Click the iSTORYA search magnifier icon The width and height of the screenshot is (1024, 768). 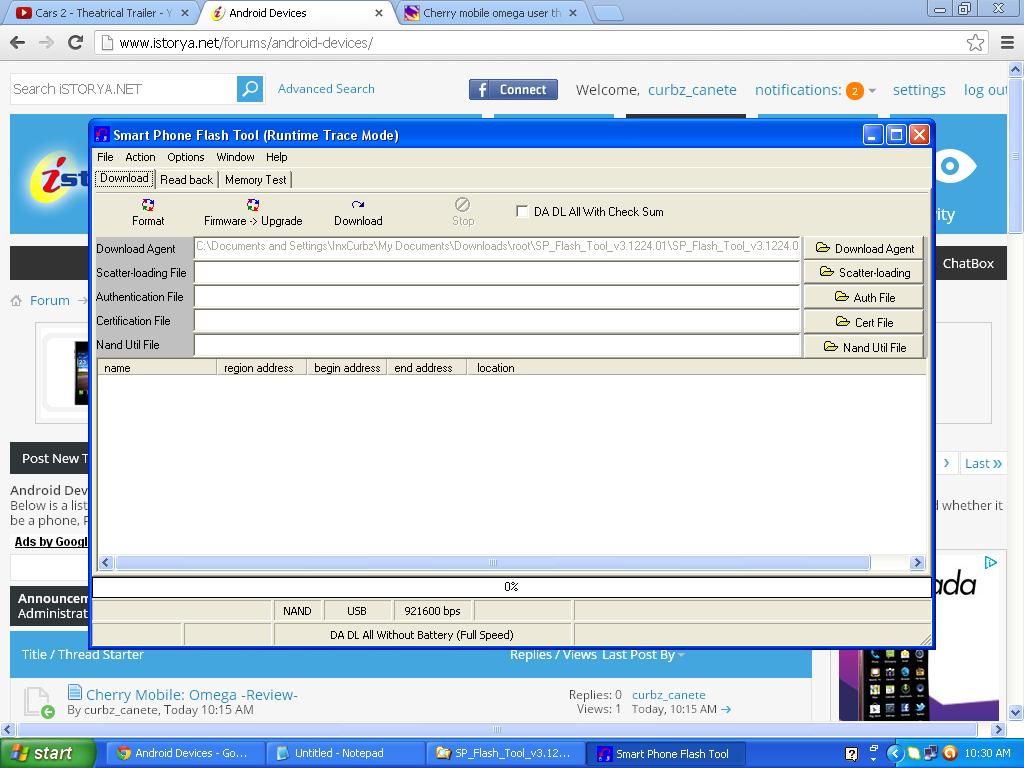249,89
